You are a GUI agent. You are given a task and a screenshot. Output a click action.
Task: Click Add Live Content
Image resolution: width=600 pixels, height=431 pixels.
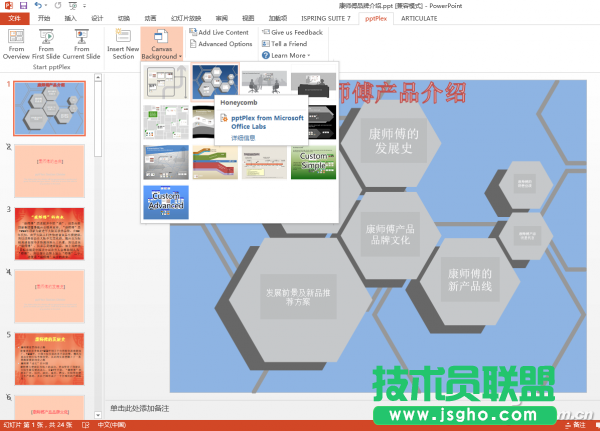(224, 32)
